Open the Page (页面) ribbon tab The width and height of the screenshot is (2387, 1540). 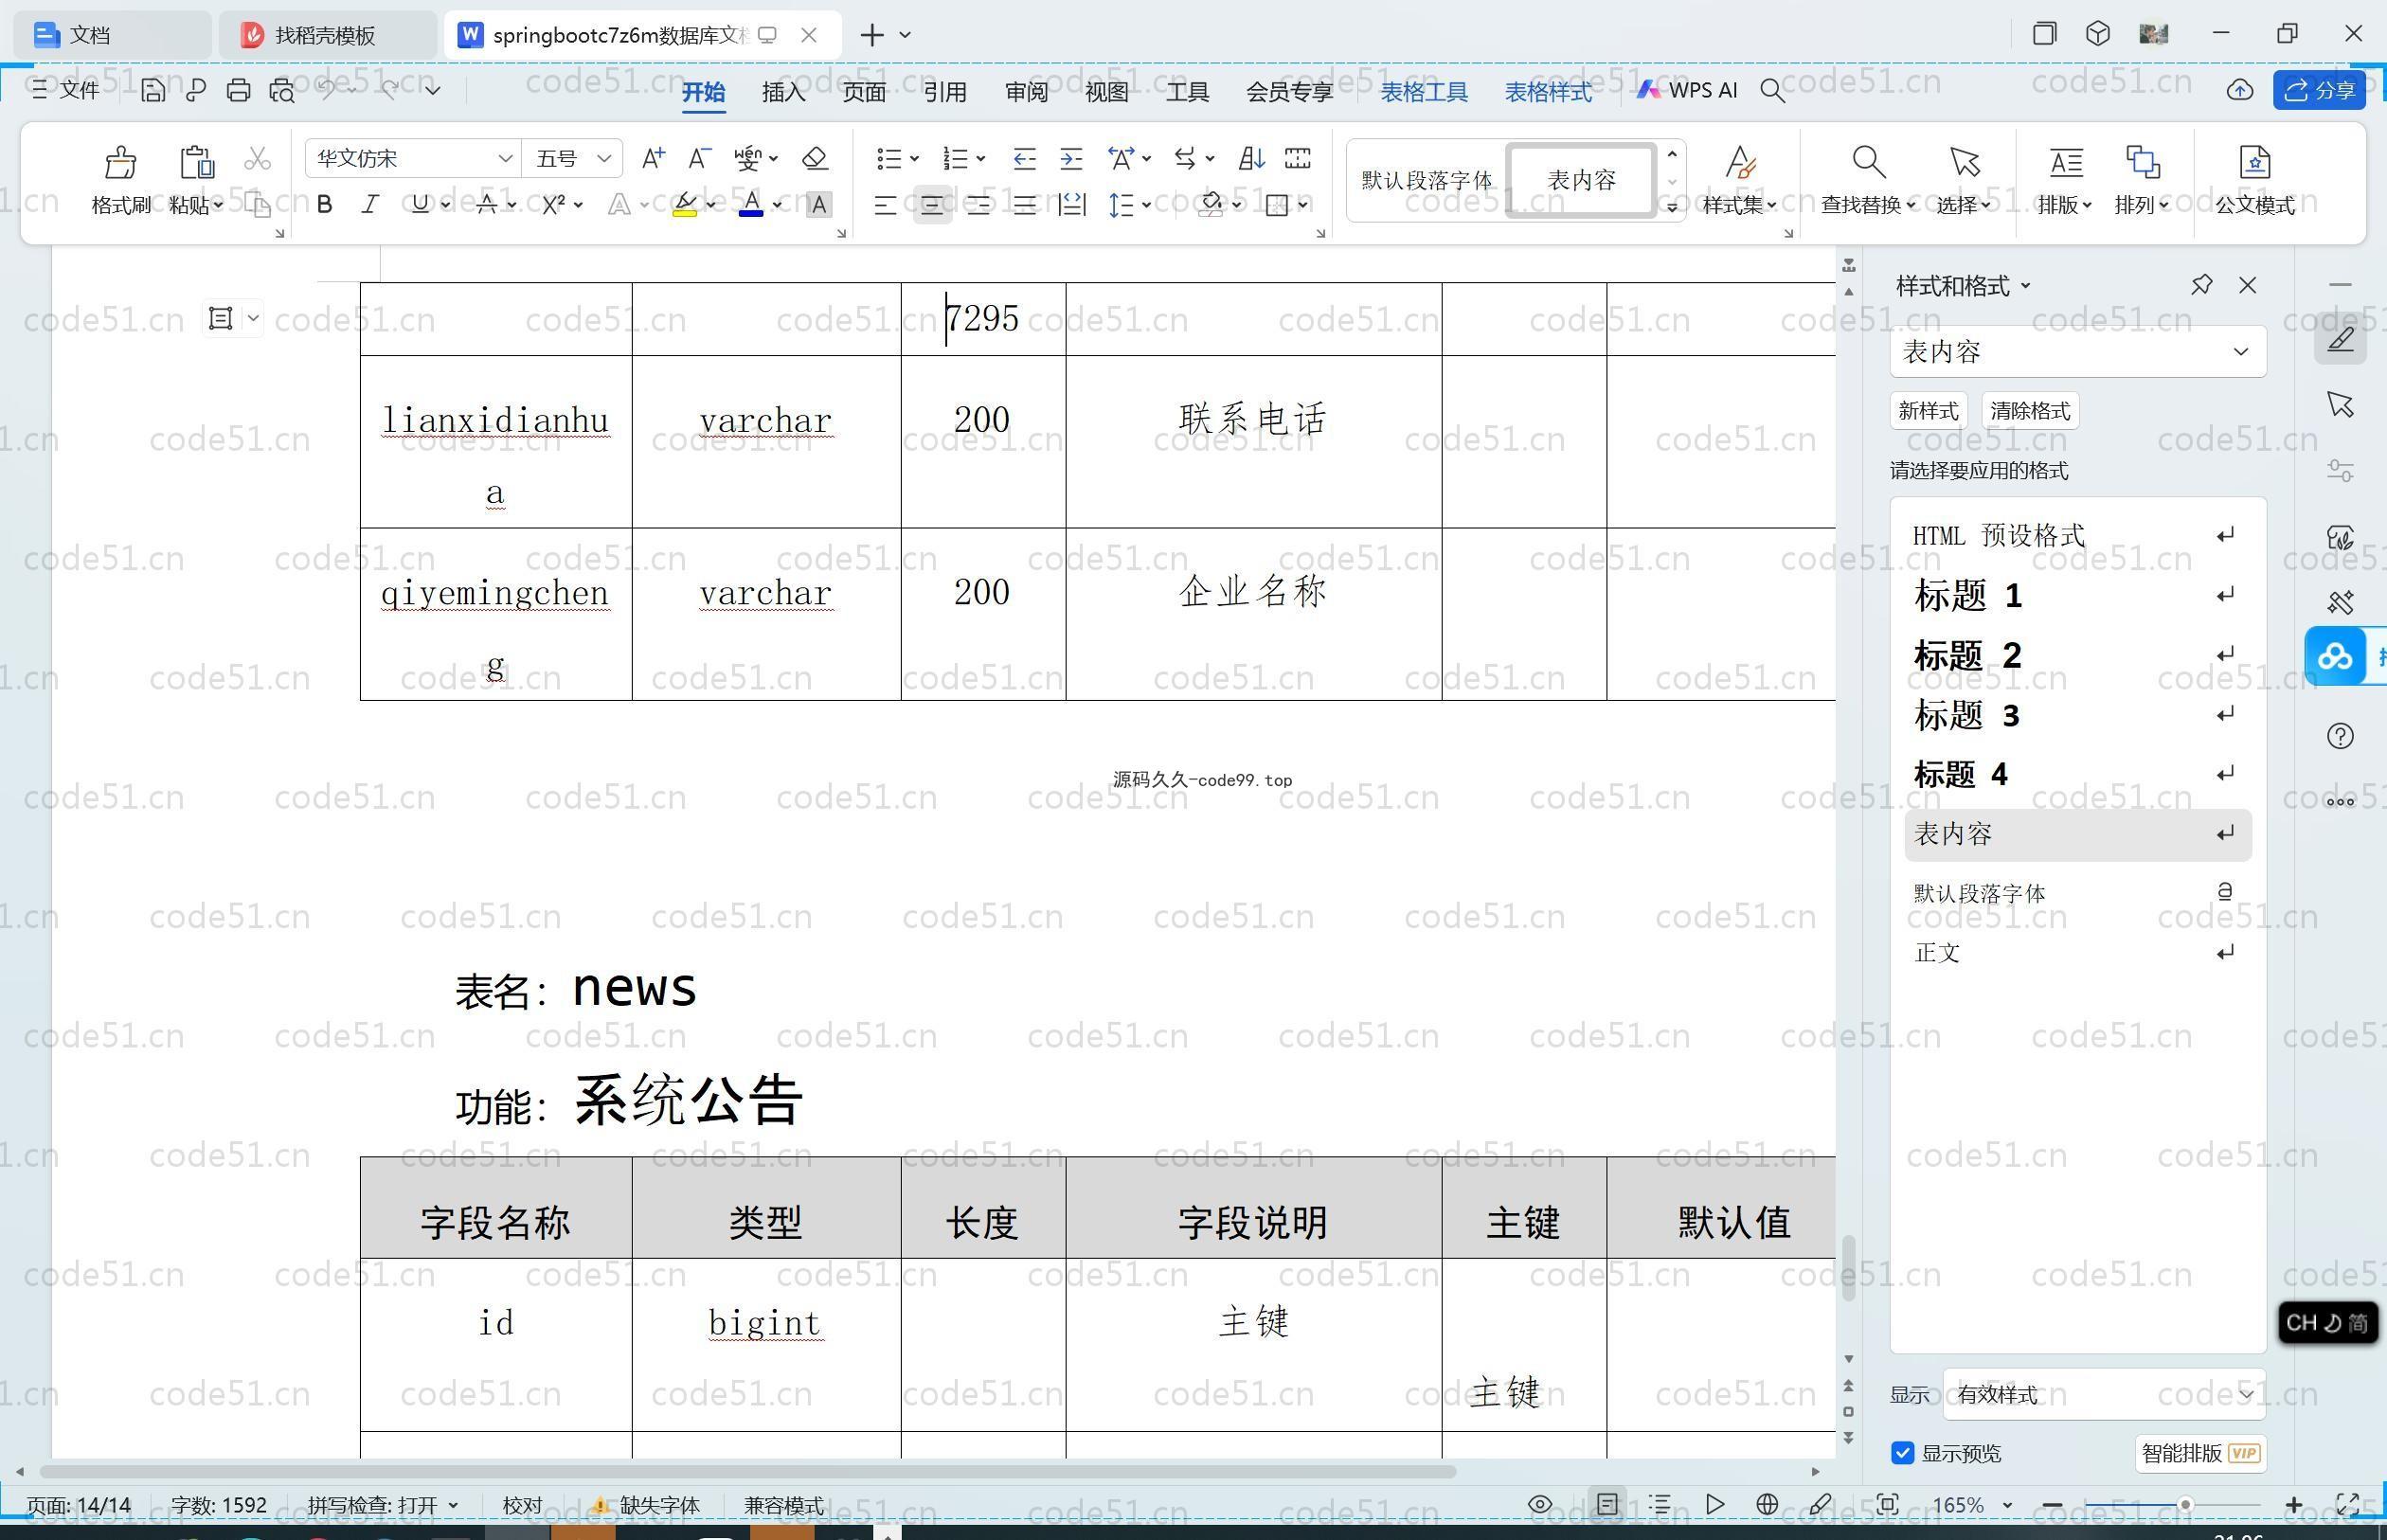point(864,92)
